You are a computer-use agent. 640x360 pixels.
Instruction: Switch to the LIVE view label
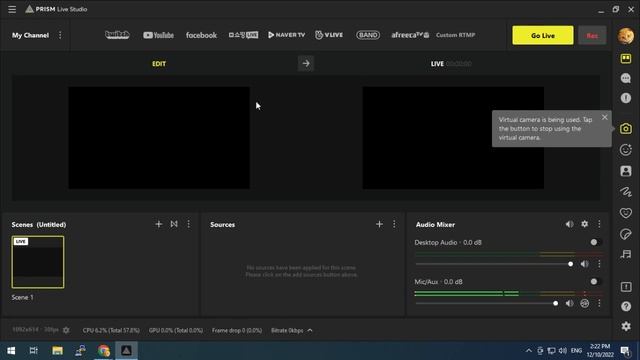click(x=437, y=64)
